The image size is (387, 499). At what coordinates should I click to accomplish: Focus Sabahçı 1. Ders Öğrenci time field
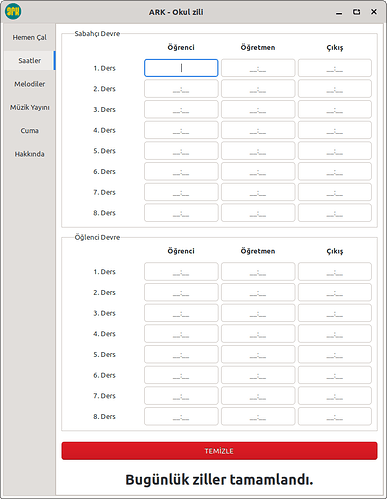point(181,68)
